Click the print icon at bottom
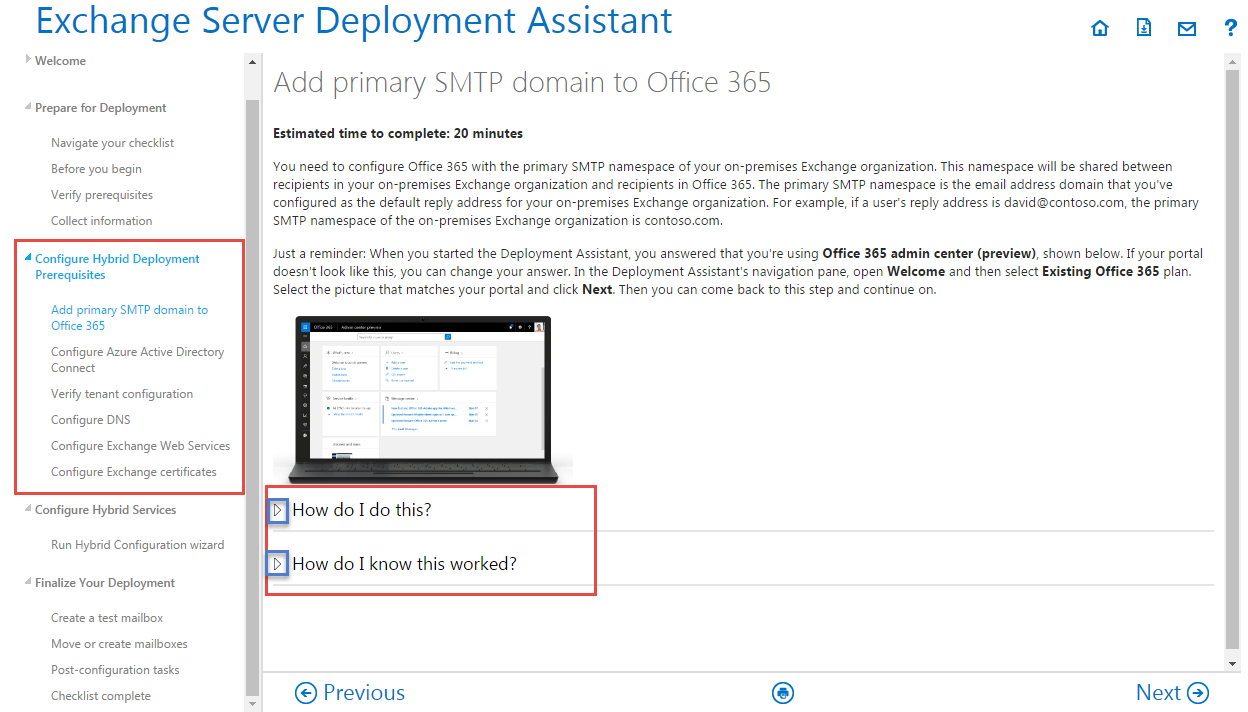This screenshot has height=712, width=1248. [783, 693]
